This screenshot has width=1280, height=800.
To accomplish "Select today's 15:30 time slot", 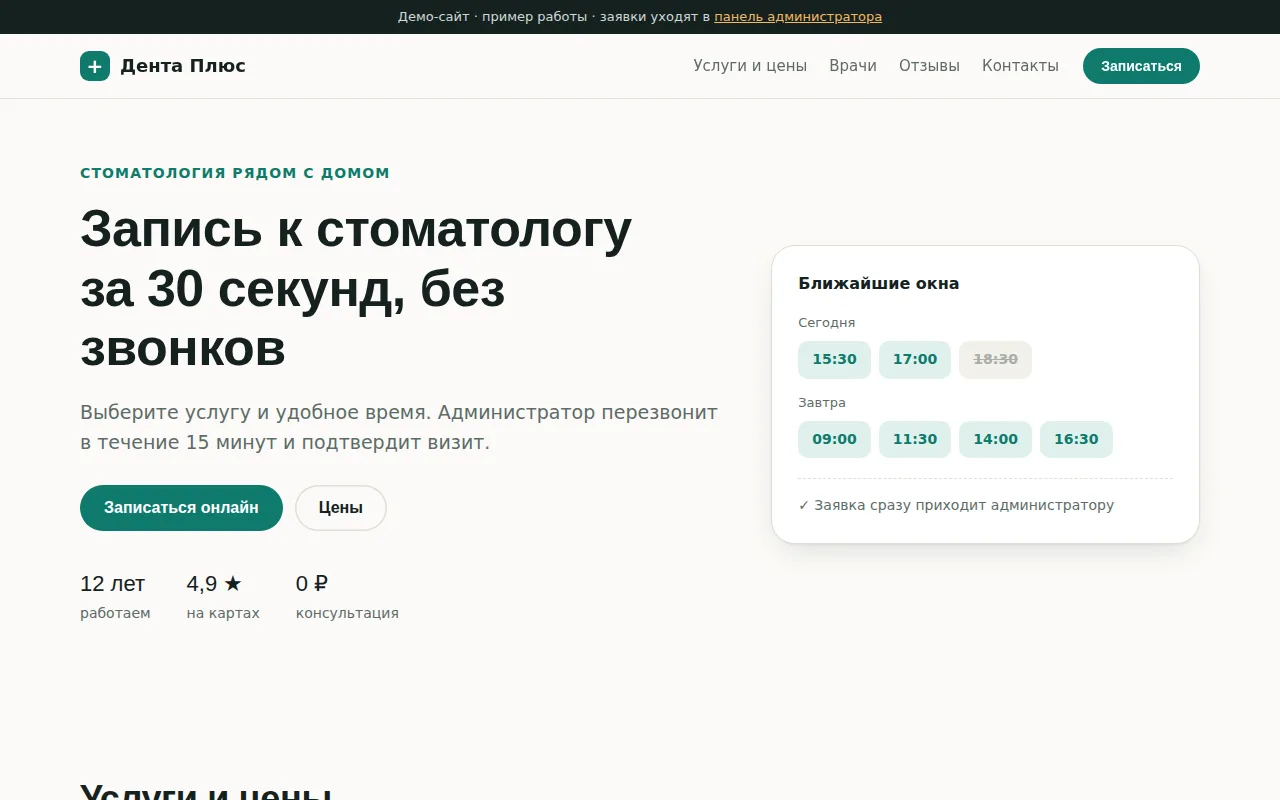I will pyautogui.click(x=834, y=360).
